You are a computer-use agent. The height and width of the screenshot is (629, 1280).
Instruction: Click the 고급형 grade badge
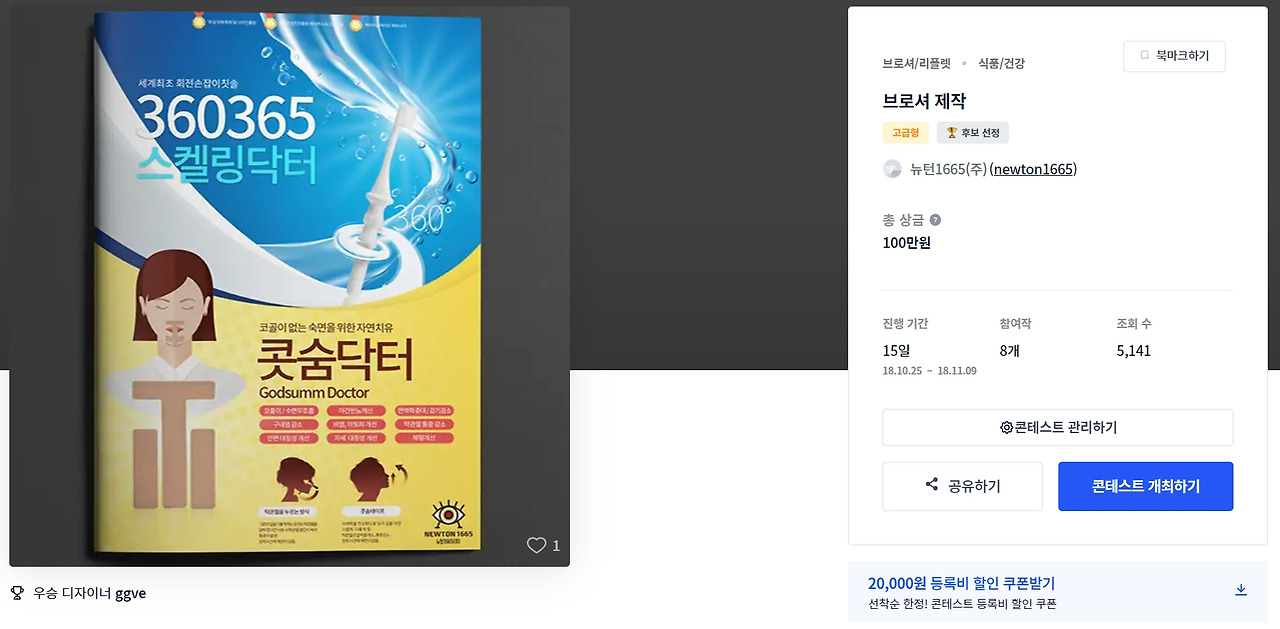[905, 132]
